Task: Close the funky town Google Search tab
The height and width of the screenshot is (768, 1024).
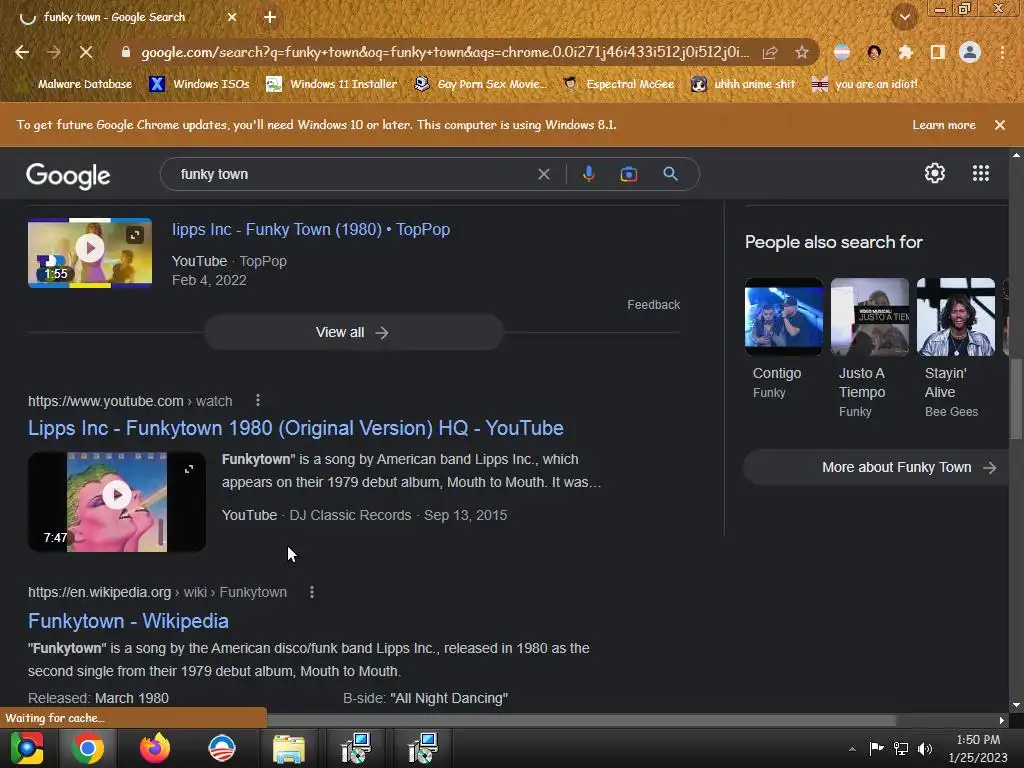Action: click(232, 18)
